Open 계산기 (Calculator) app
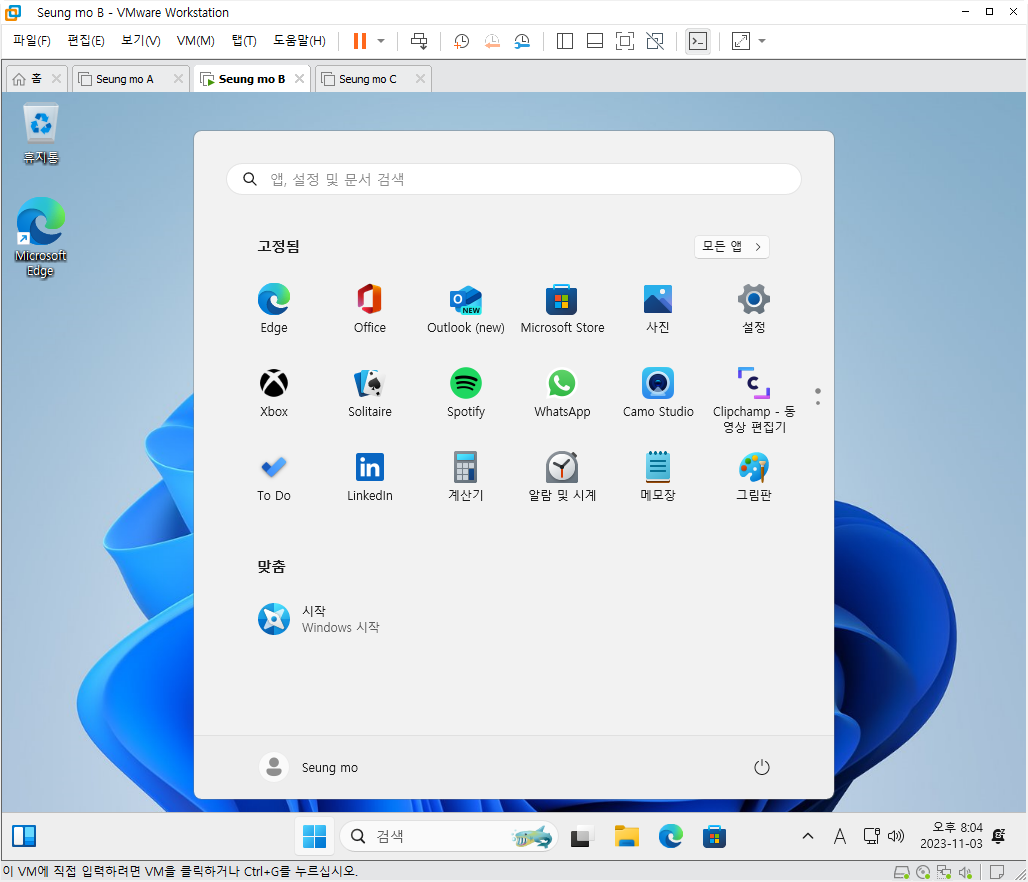Viewport: 1028px width, 882px height. pyautogui.click(x=465, y=476)
